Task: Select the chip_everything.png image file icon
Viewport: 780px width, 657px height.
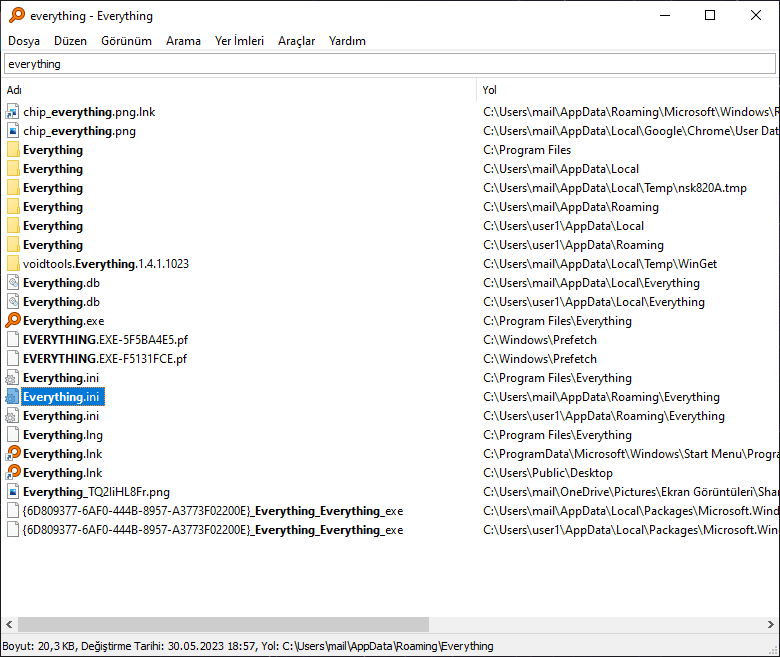Action: 13,131
